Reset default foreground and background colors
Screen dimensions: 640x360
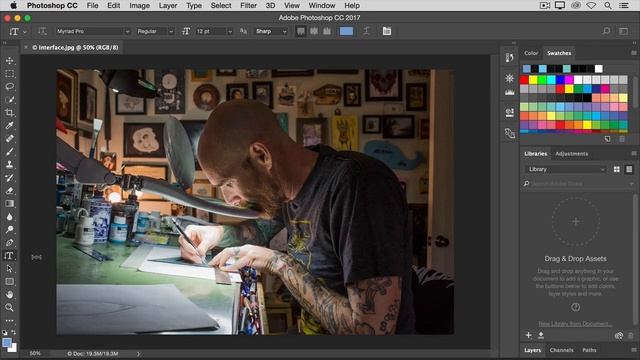tap(4, 332)
